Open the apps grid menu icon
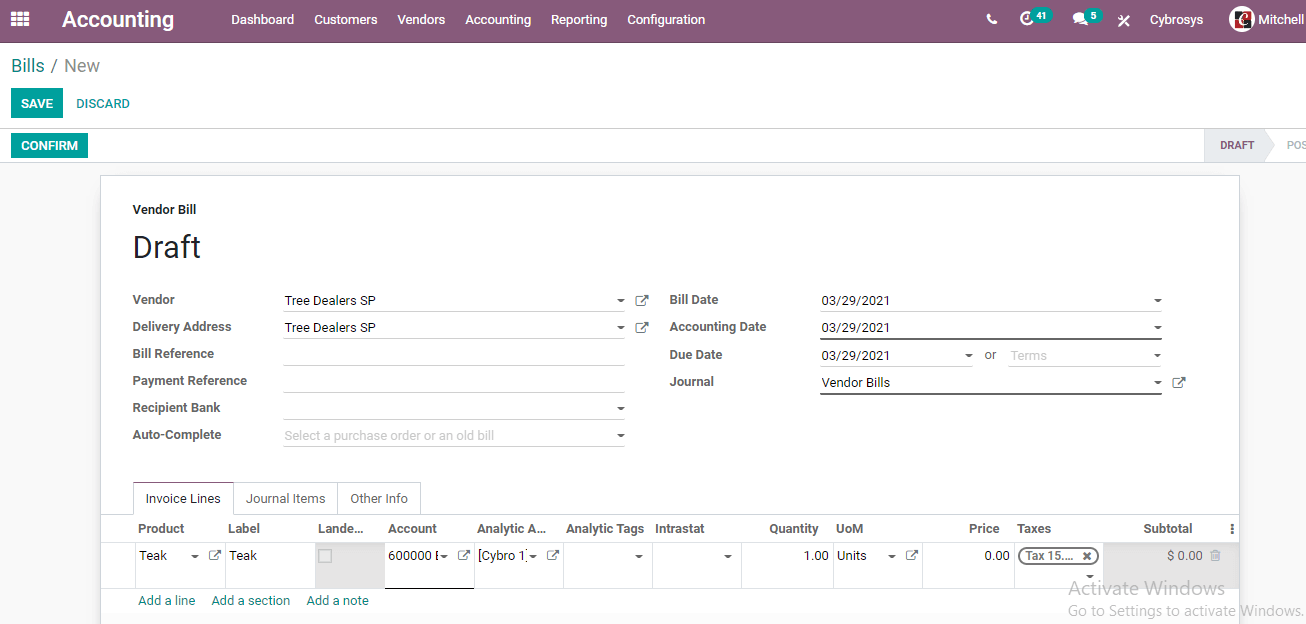 pos(20,19)
